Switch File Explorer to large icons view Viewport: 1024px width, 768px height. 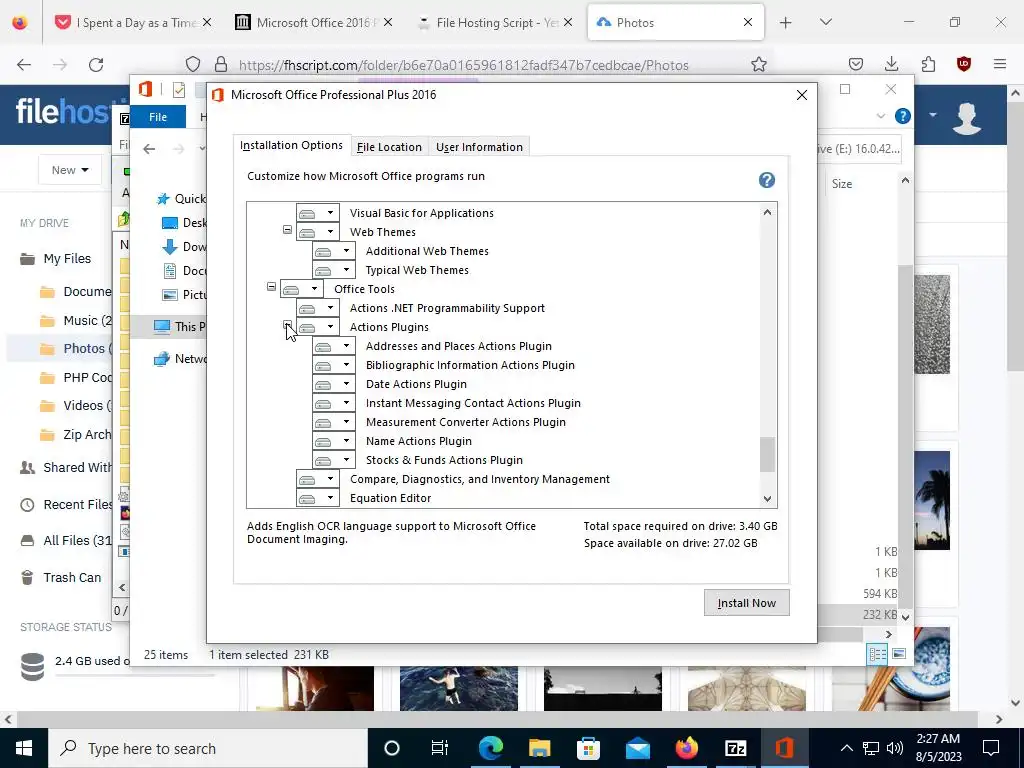tap(899, 654)
